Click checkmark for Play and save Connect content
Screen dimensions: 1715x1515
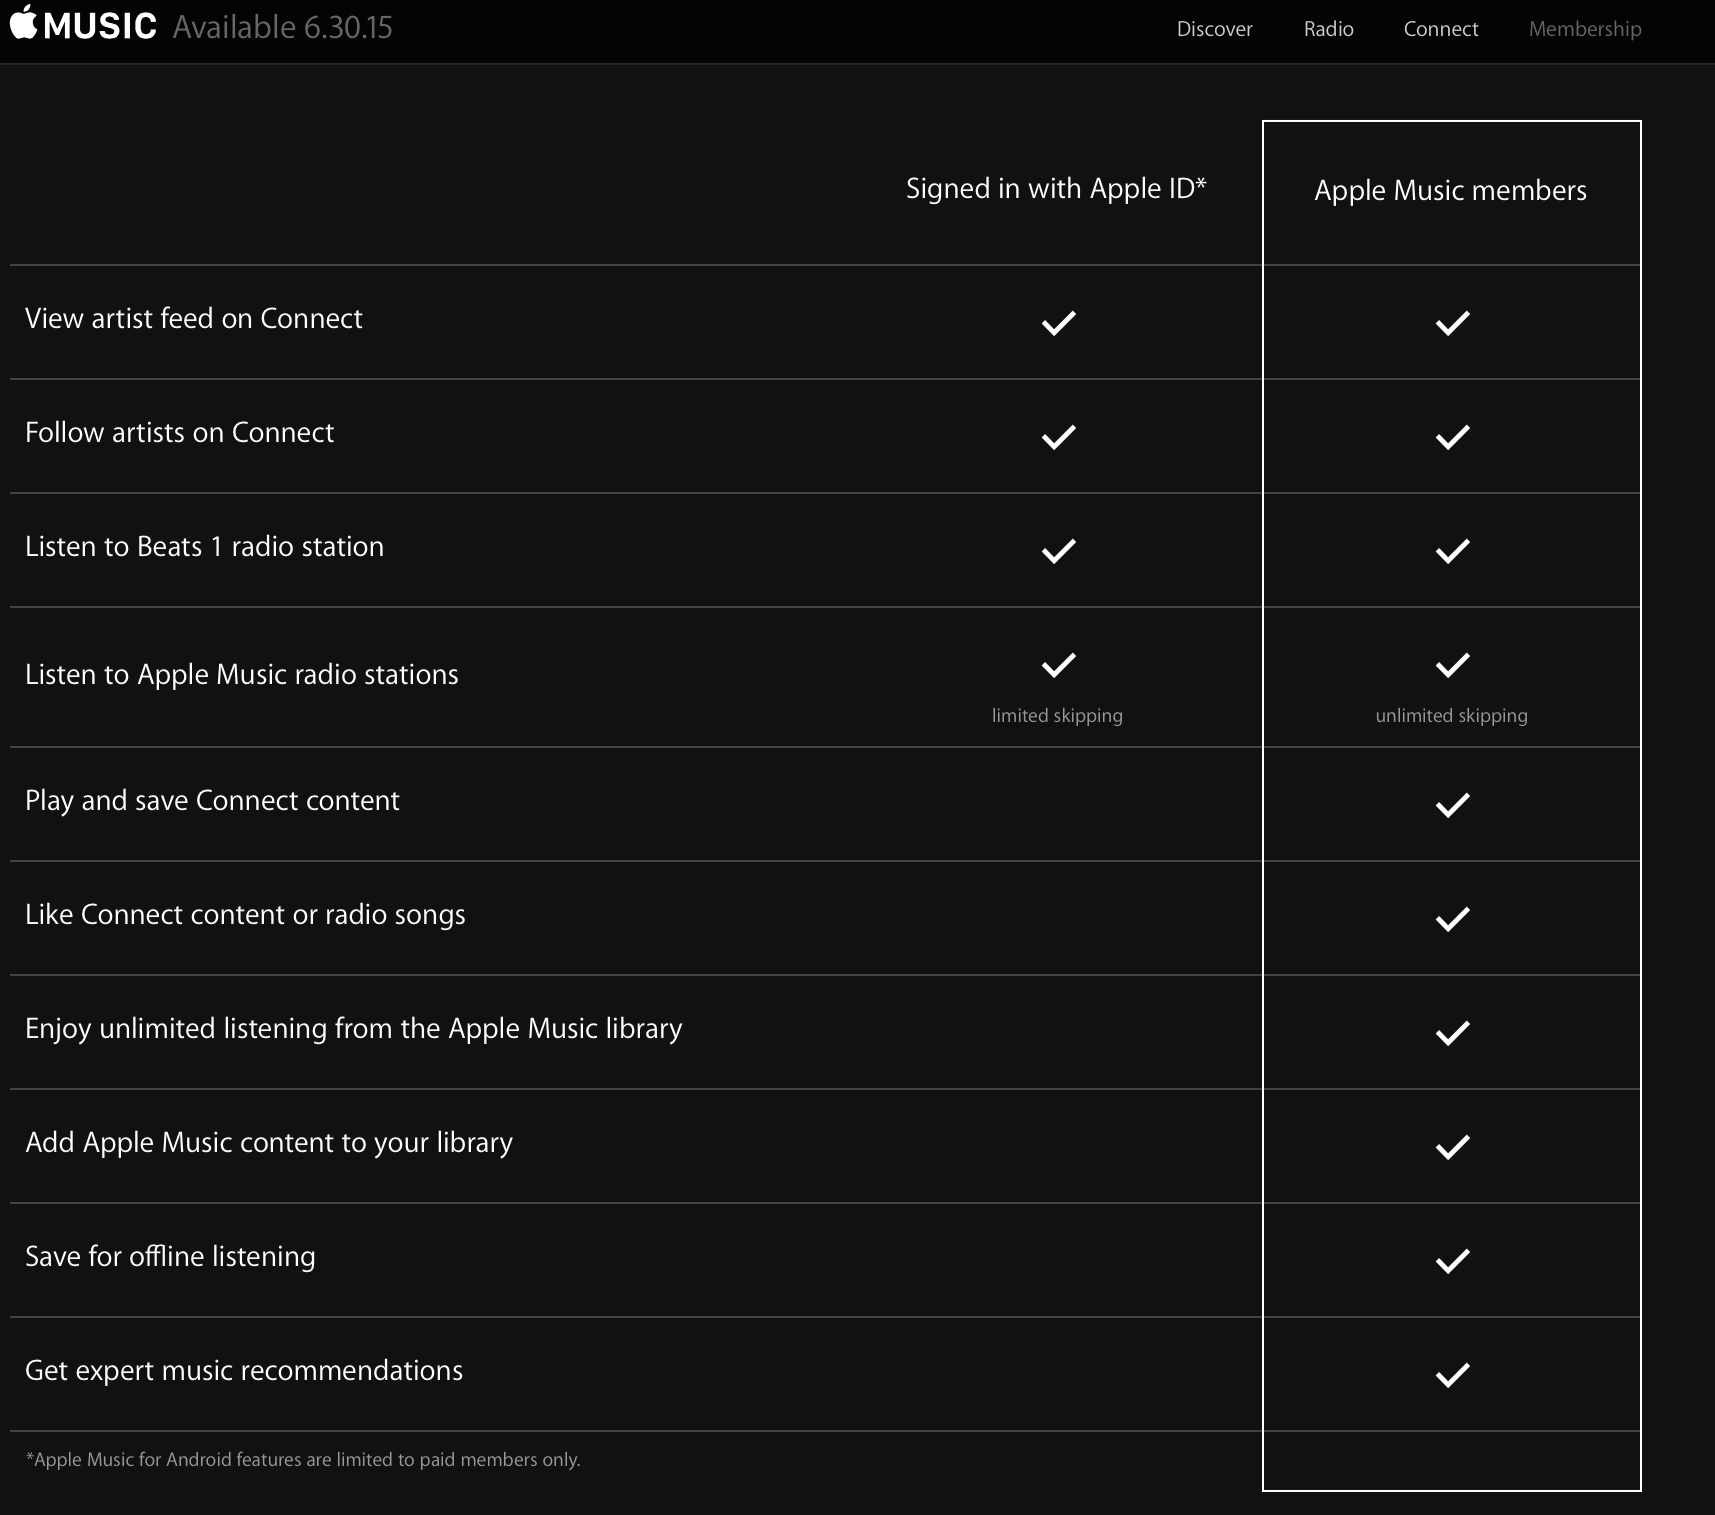(1452, 805)
